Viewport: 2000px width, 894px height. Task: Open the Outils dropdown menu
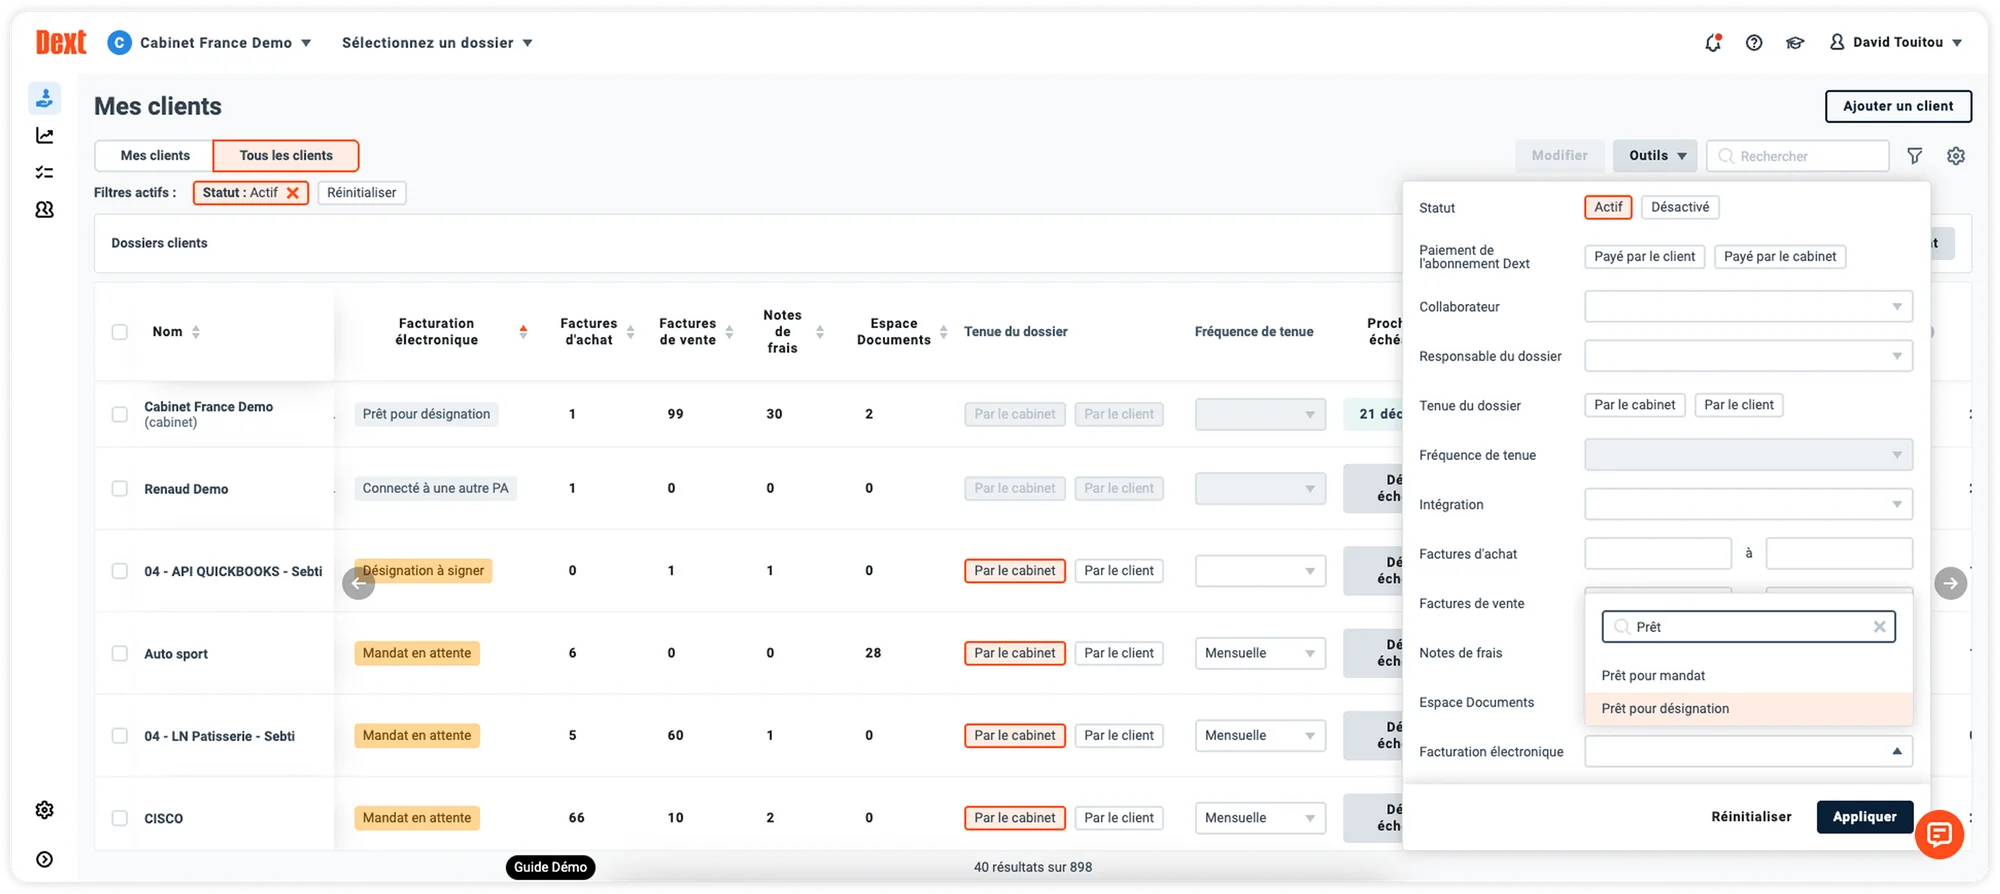[1655, 156]
